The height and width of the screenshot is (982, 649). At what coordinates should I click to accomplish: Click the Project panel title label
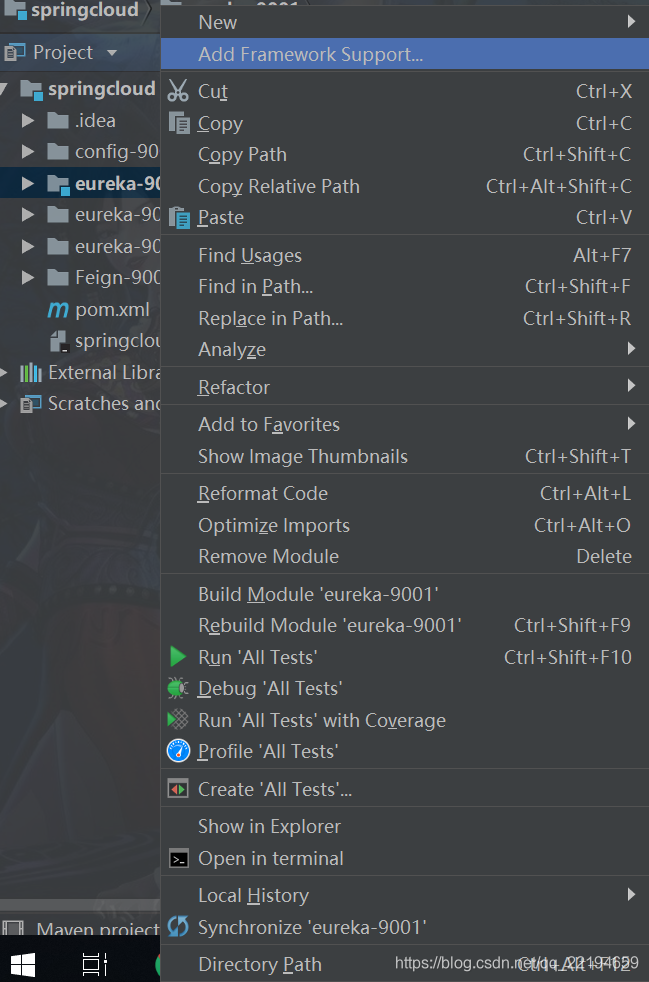(63, 53)
